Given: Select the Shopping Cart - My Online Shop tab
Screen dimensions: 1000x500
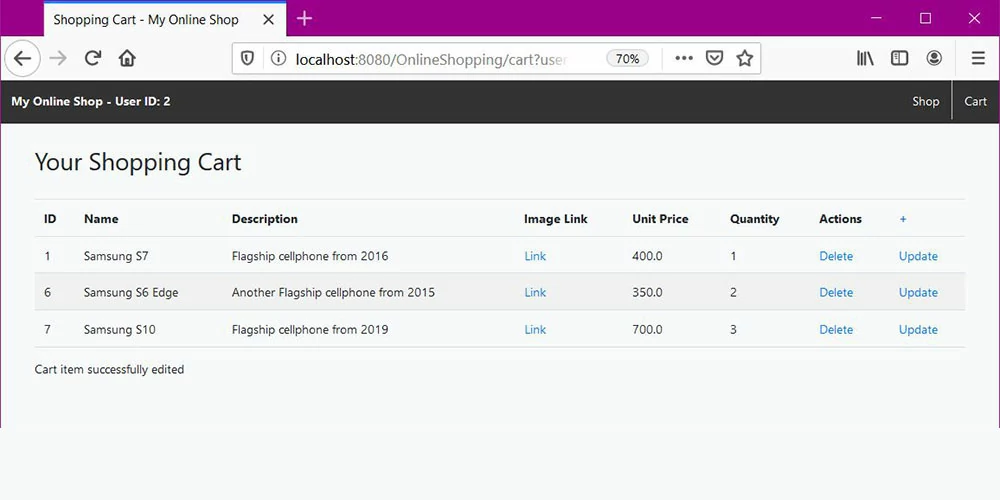Looking at the screenshot, I should [x=165, y=19].
